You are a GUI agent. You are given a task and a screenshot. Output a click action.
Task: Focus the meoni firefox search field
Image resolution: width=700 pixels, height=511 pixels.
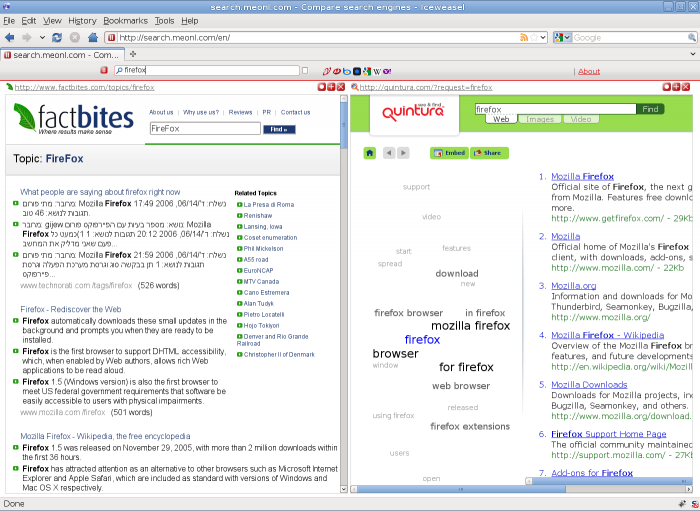207,71
